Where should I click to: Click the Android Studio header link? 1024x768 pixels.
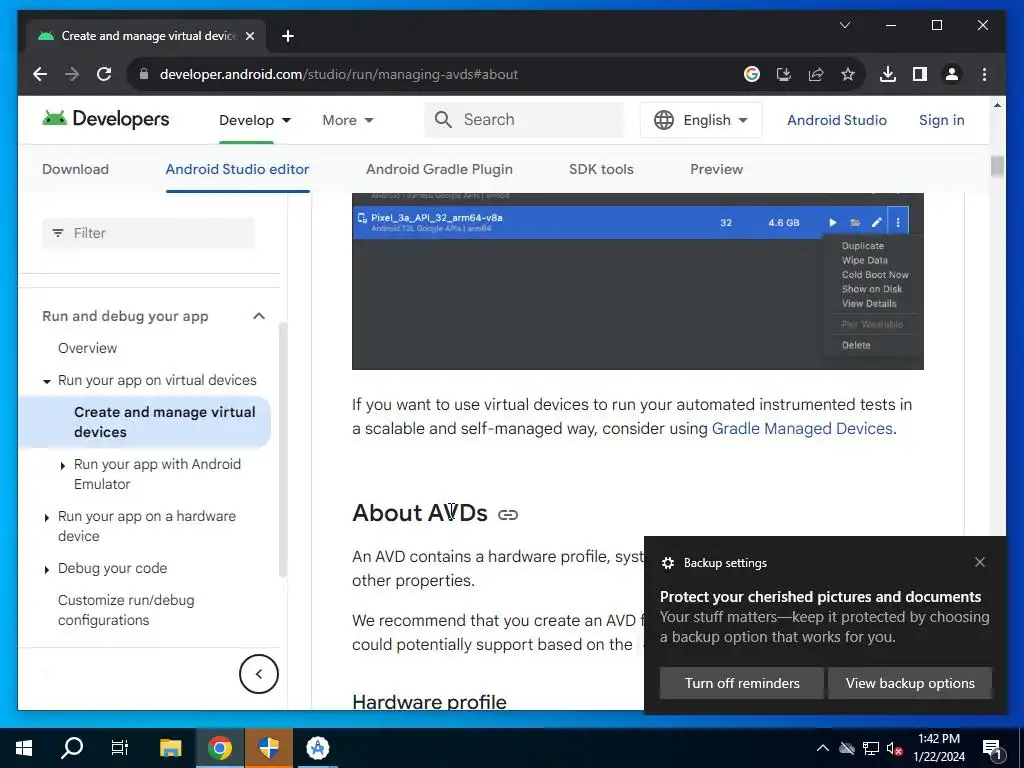[837, 120]
